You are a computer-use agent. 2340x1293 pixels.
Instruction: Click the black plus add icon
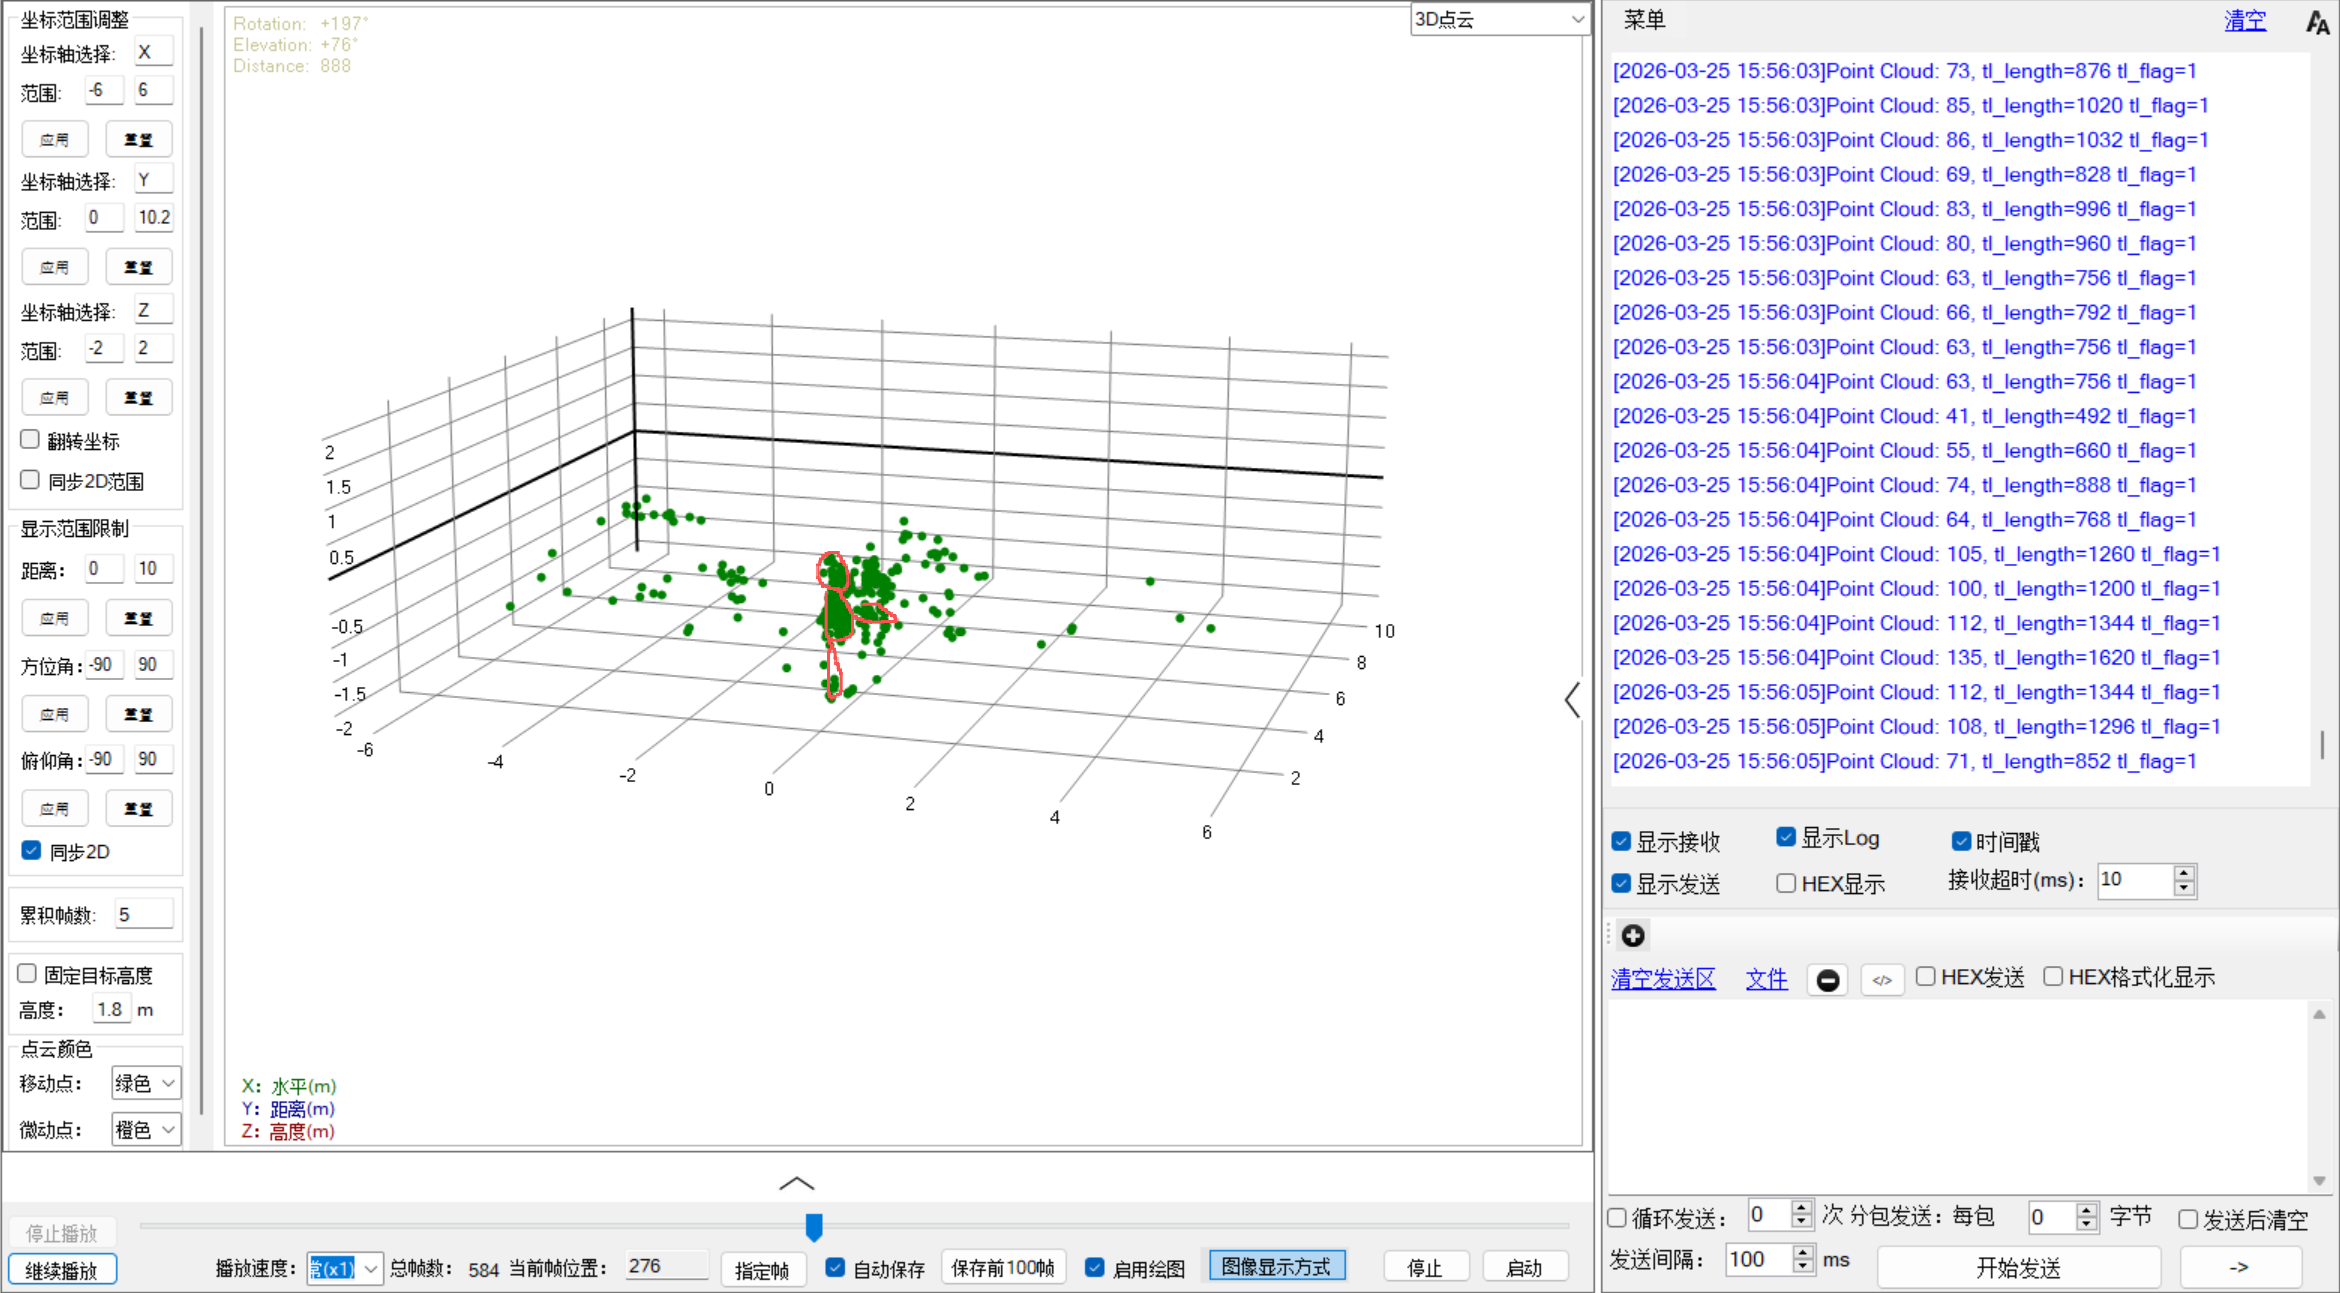click(x=1633, y=936)
